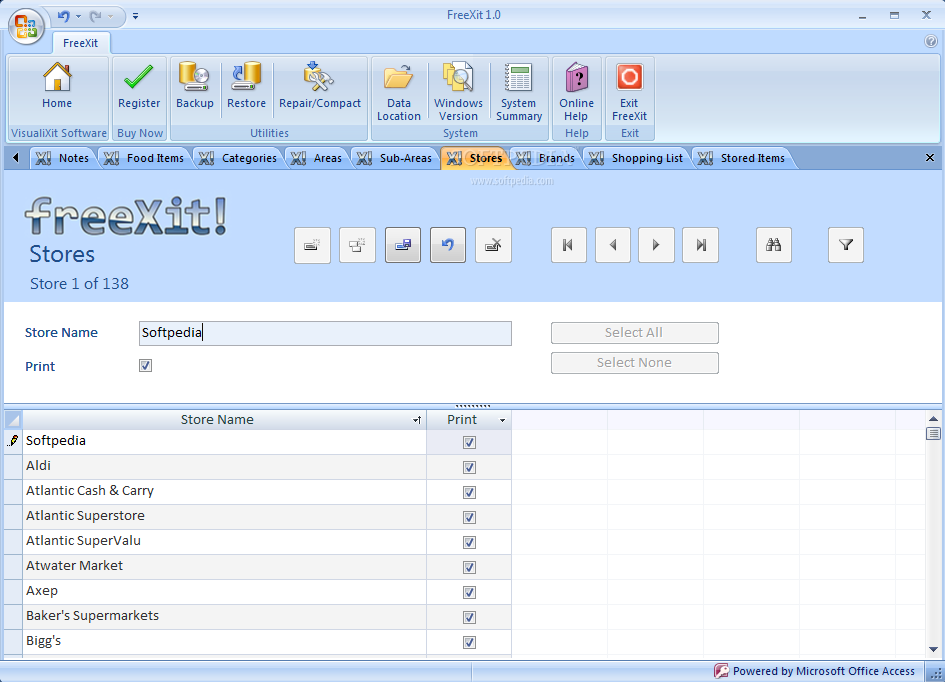Viewport: 945px width, 682px height.
Task: Click scrollbar up arrow in datasheet
Action: click(x=933, y=419)
